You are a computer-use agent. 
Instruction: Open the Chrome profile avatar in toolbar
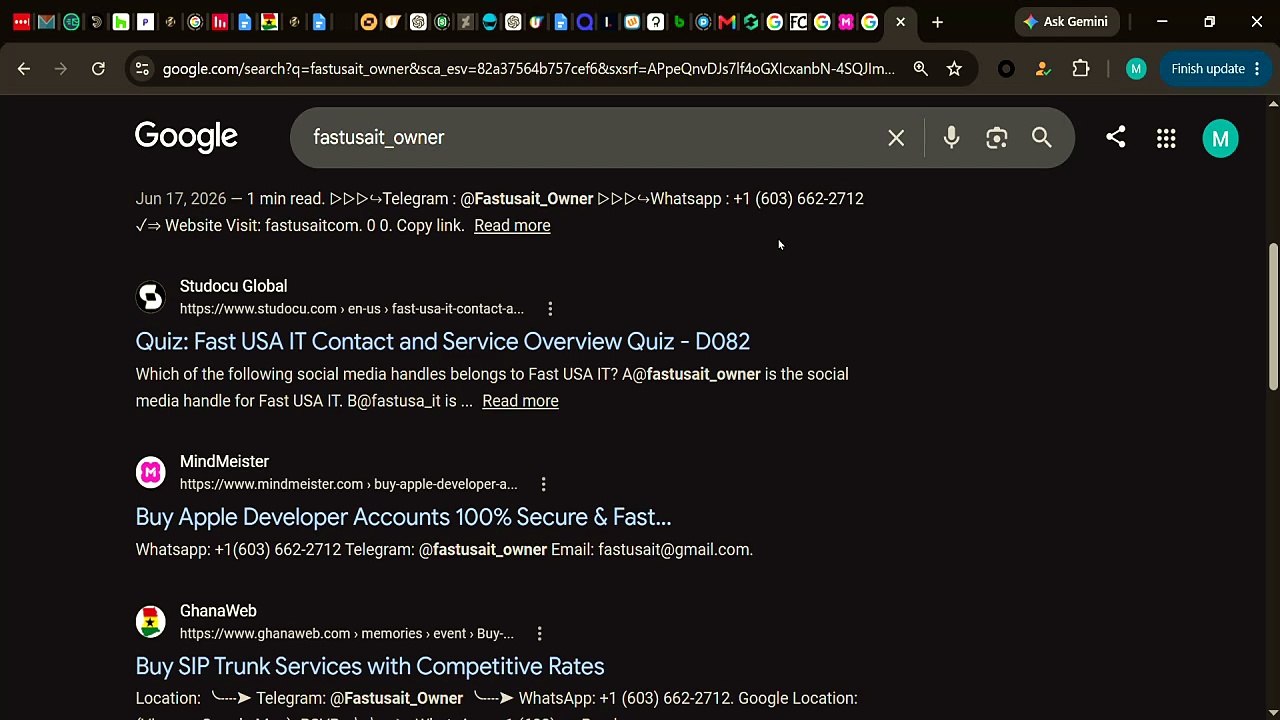(x=1135, y=69)
